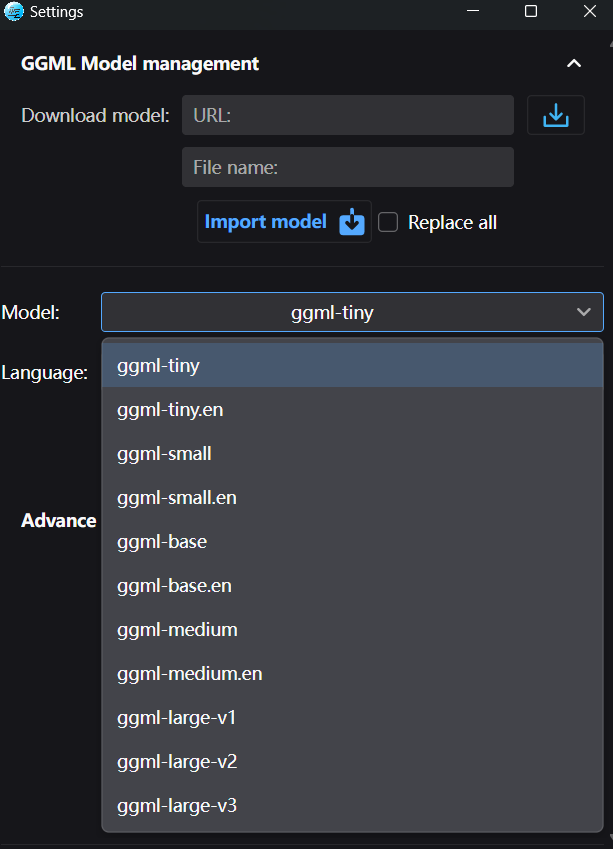Click the Download model label

(x=95, y=115)
